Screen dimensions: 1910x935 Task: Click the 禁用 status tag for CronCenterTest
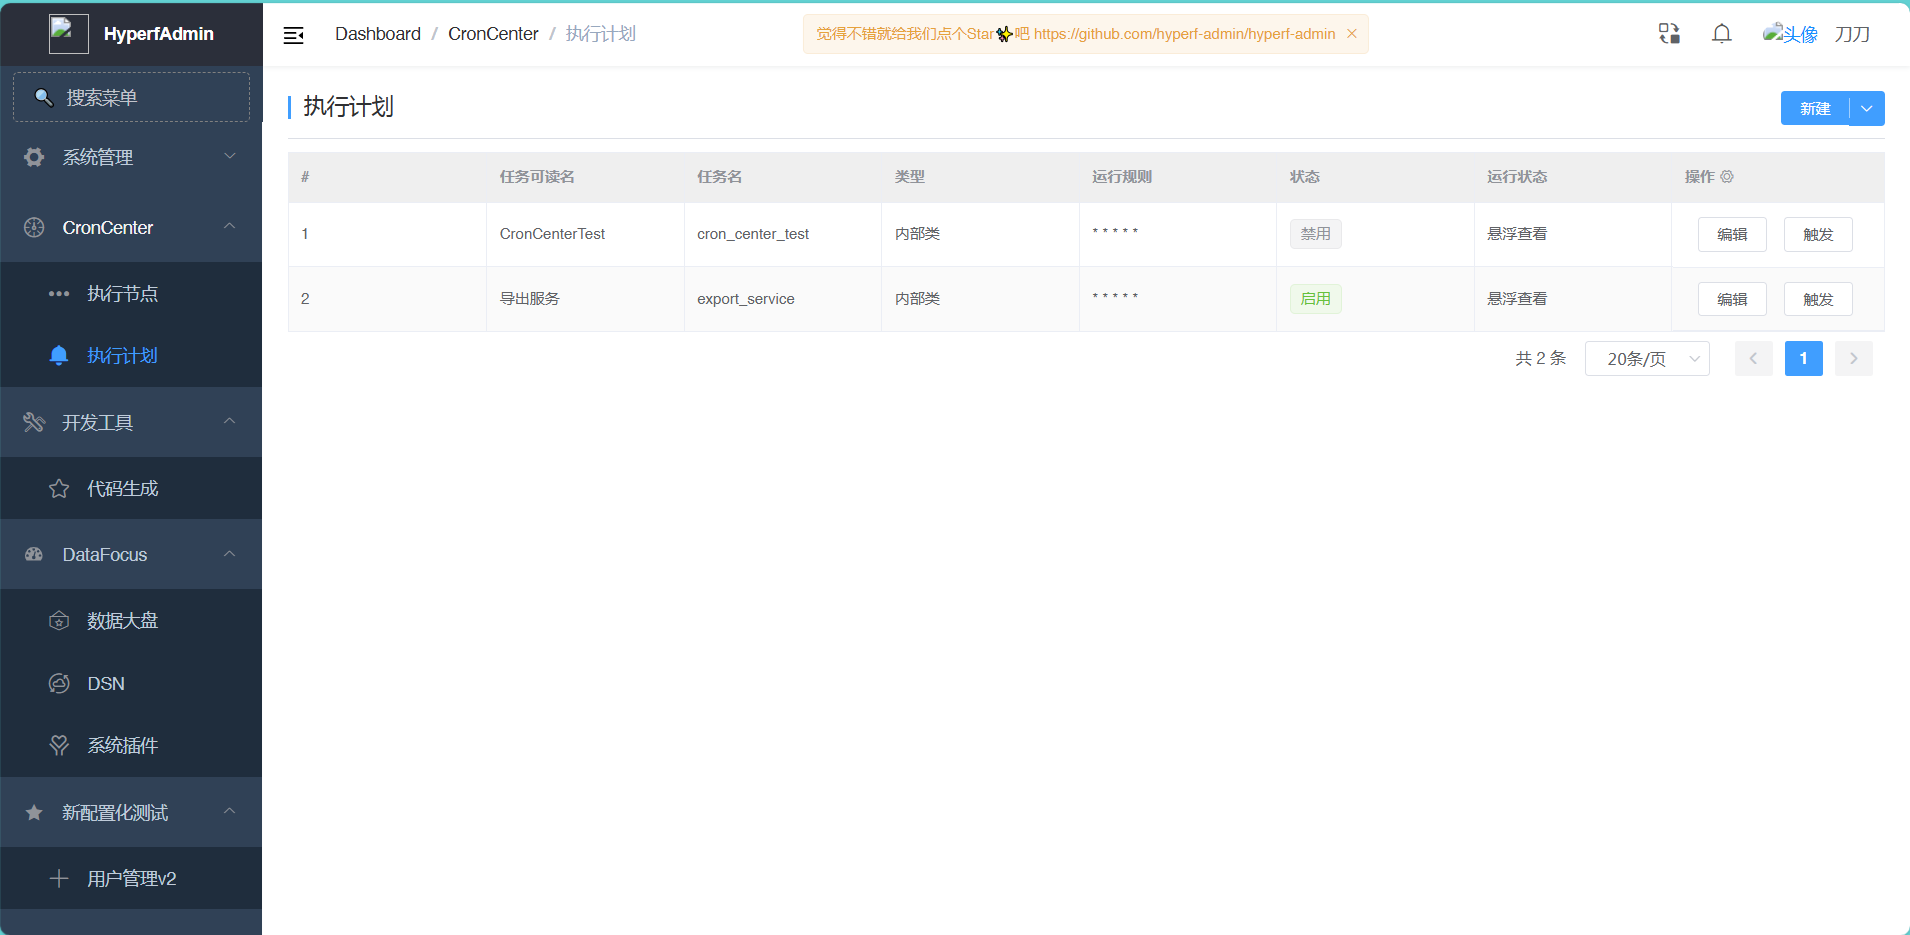point(1316,233)
